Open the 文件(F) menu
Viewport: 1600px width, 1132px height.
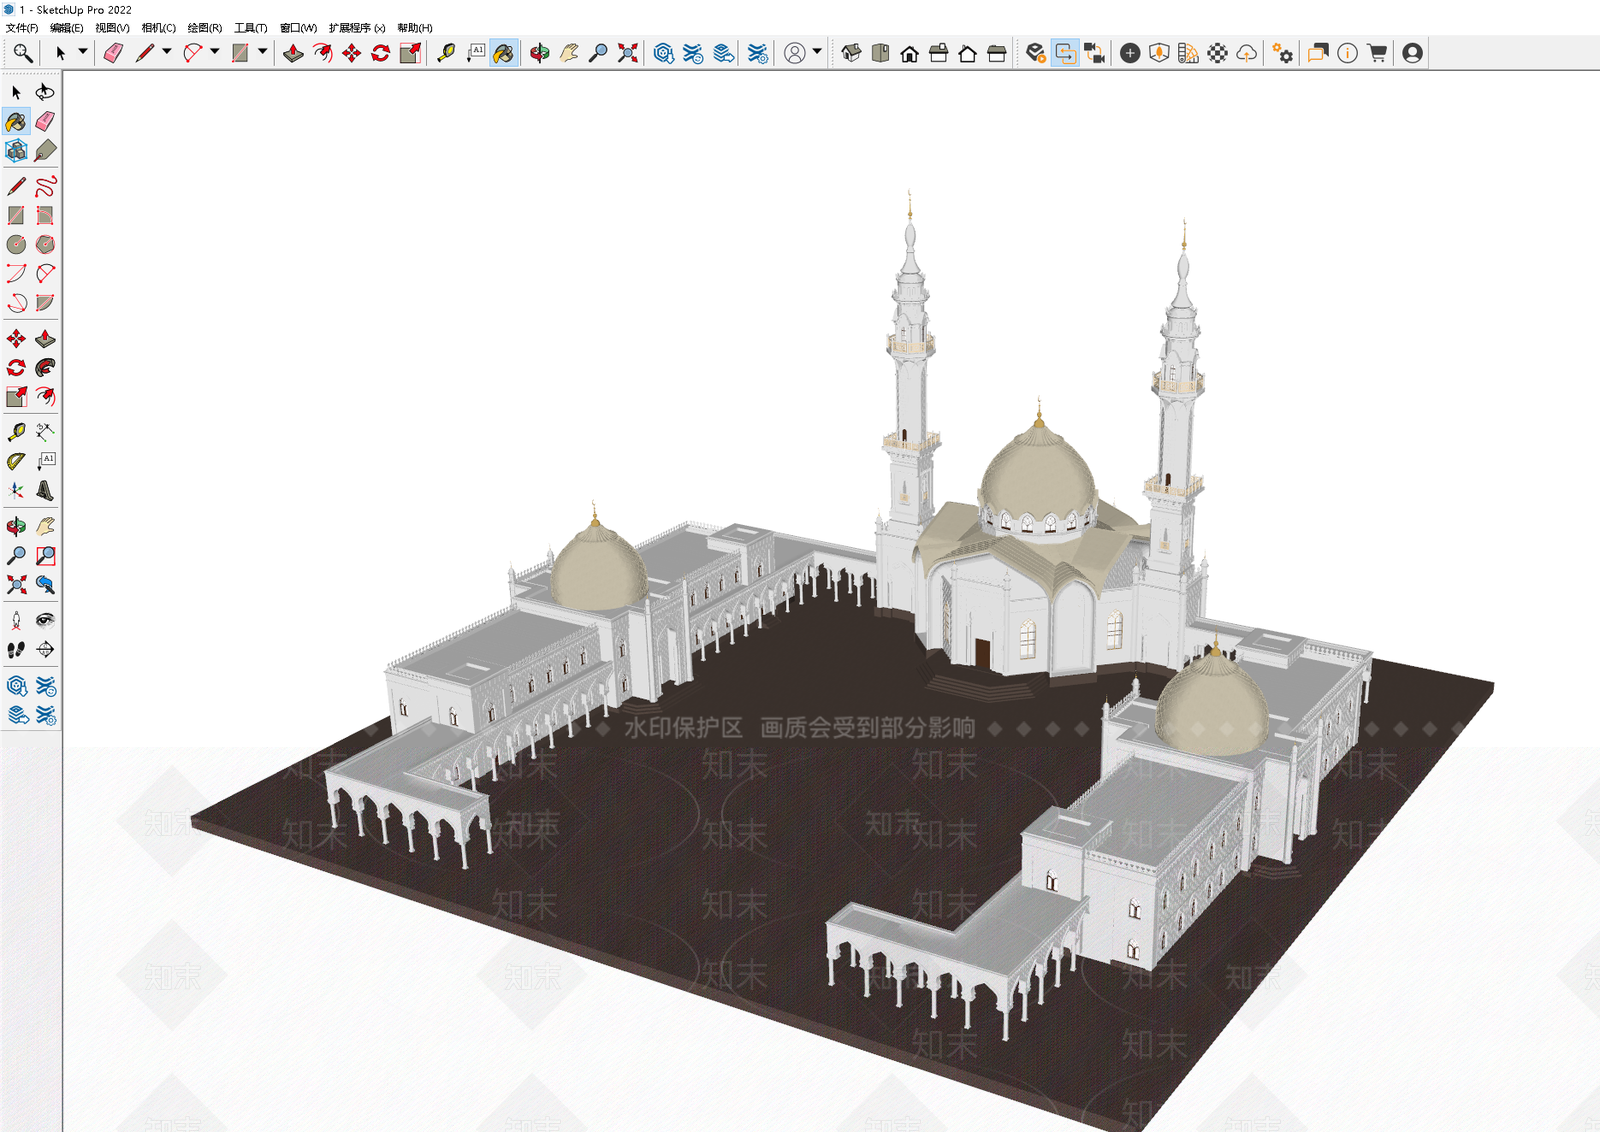tap(22, 28)
